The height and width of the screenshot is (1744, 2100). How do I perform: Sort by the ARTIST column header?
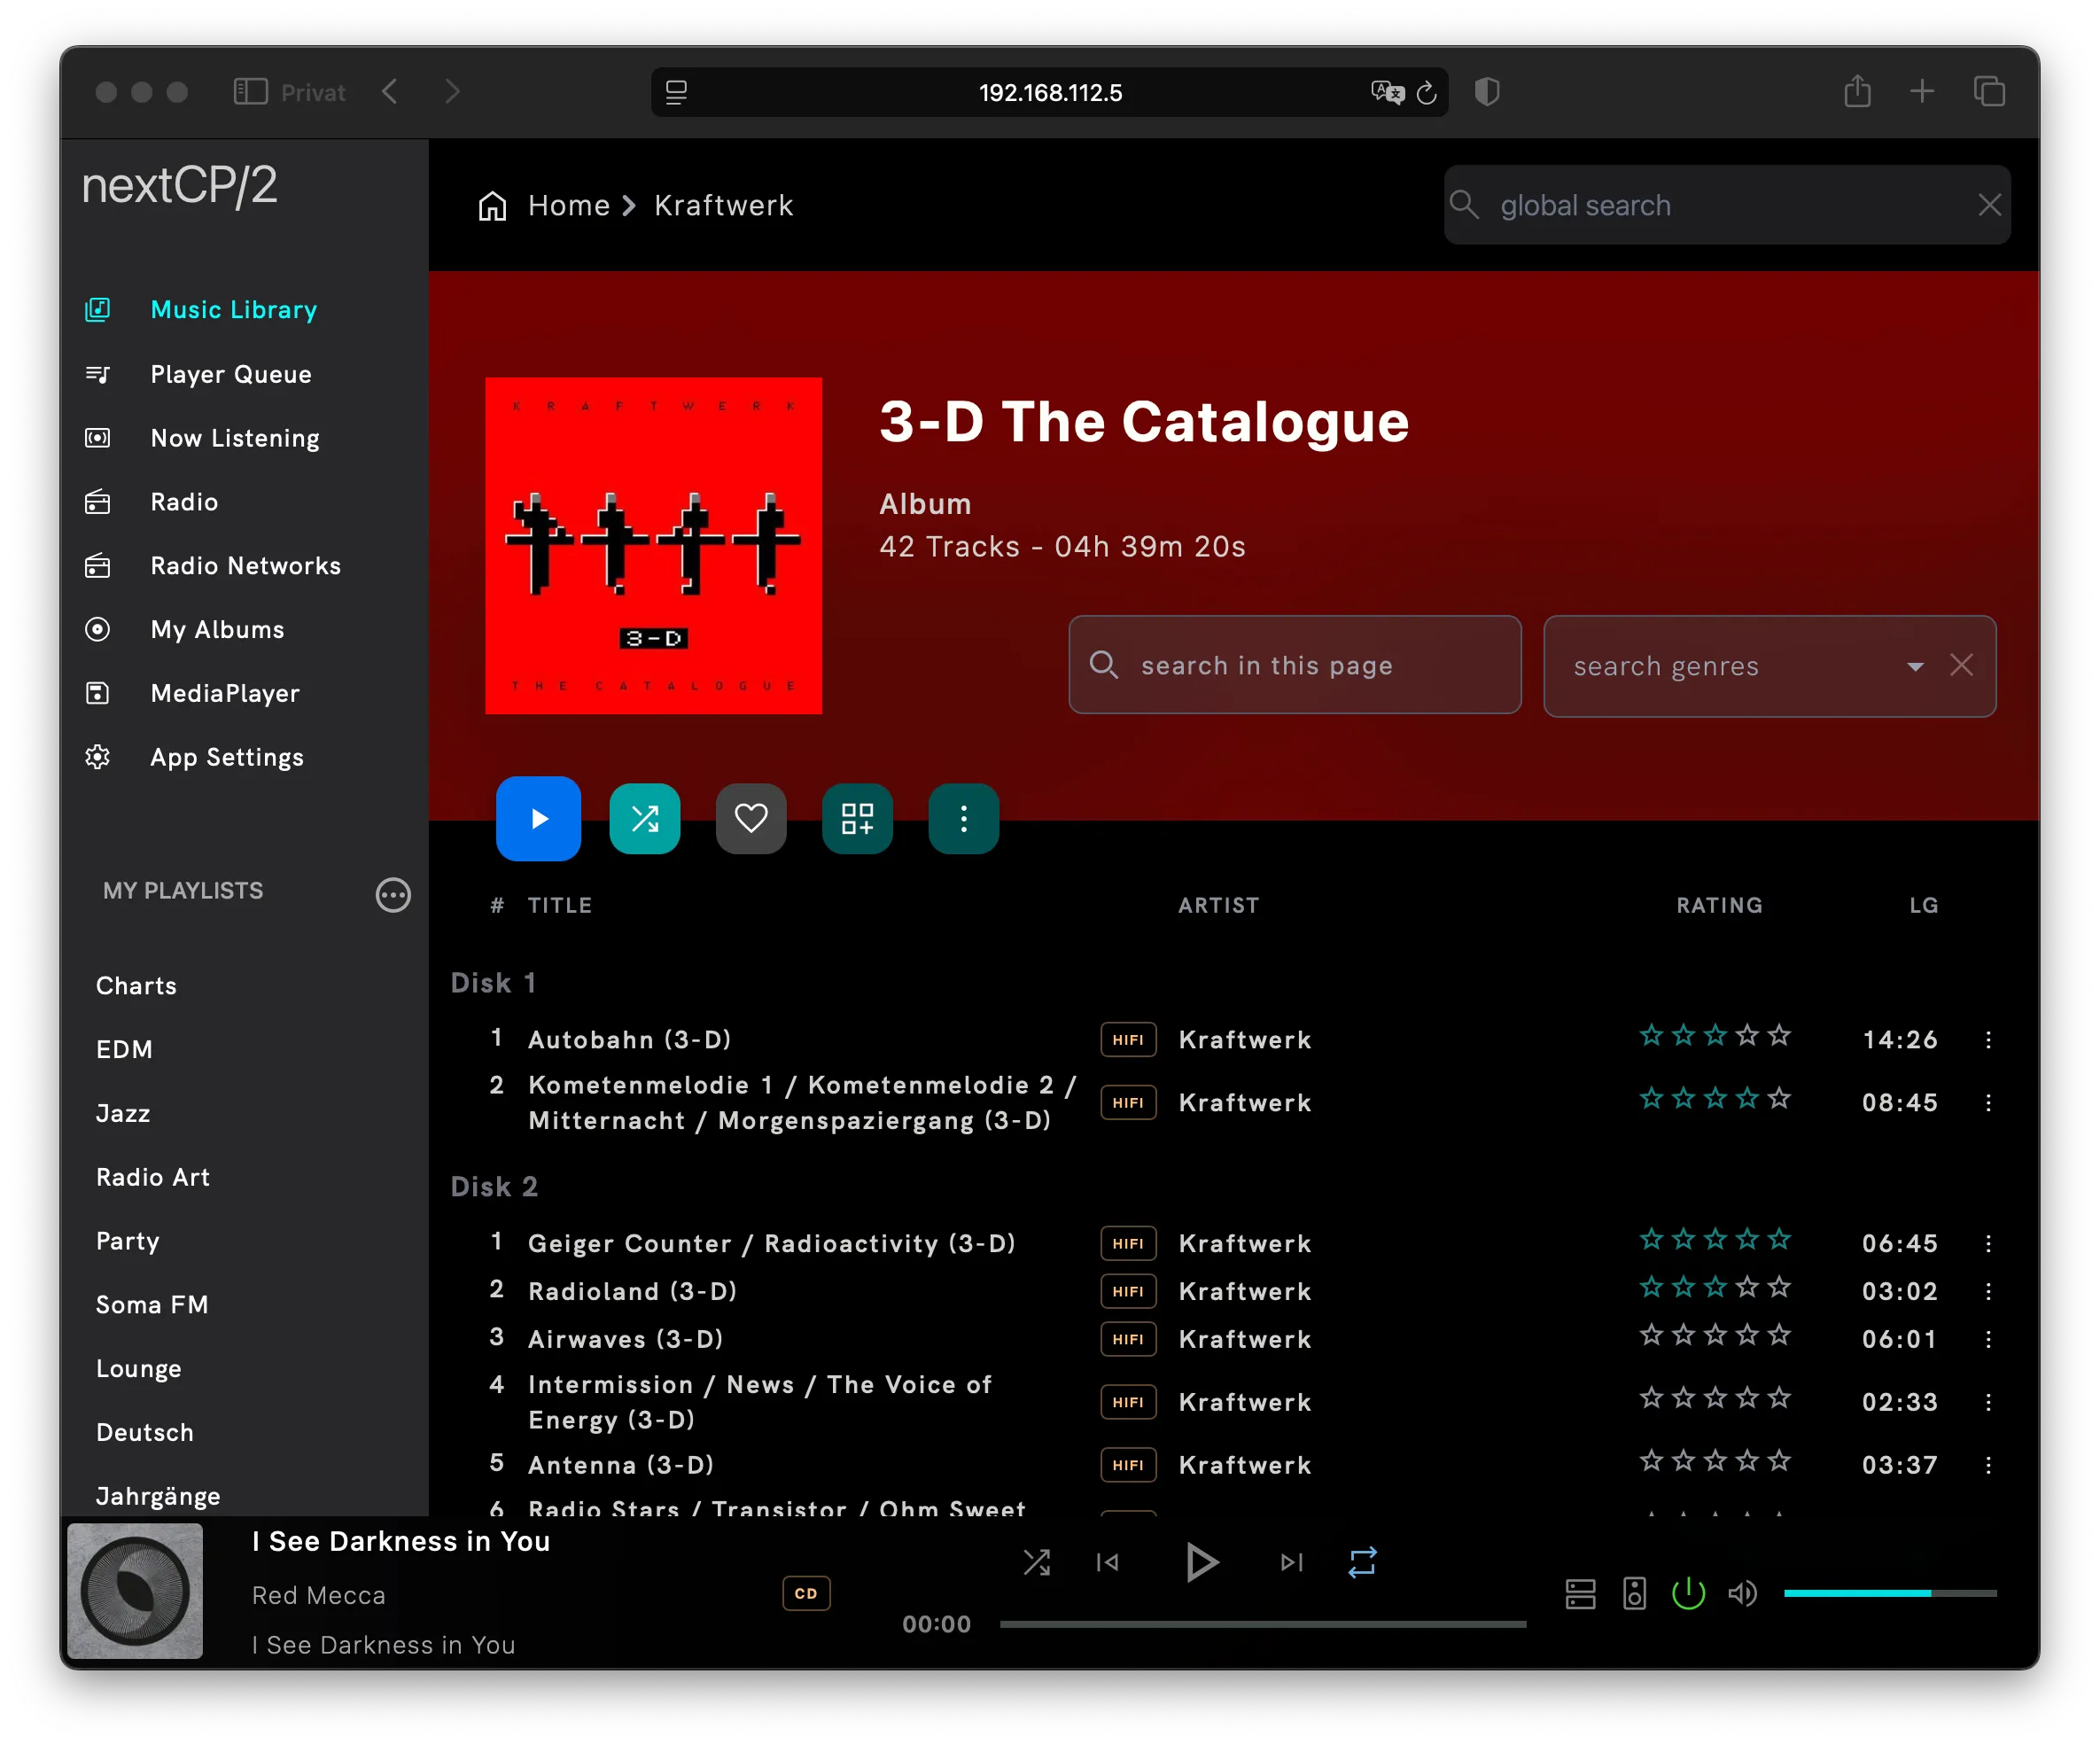1218,906
